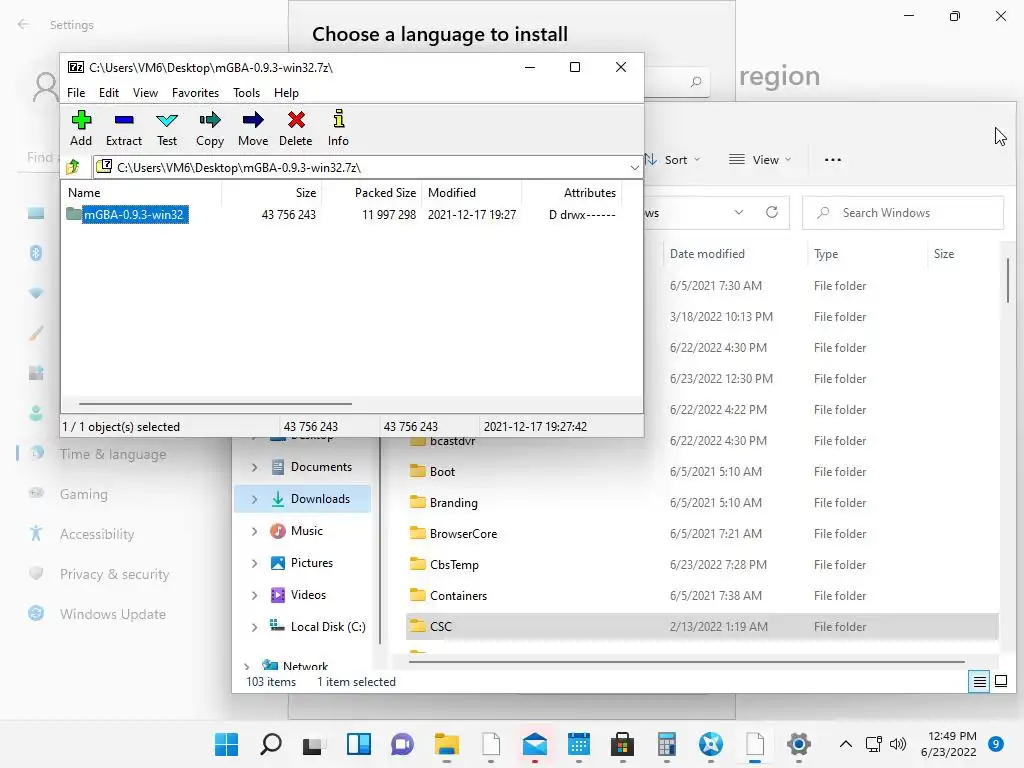Select Music in the navigation pane

tap(307, 531)
